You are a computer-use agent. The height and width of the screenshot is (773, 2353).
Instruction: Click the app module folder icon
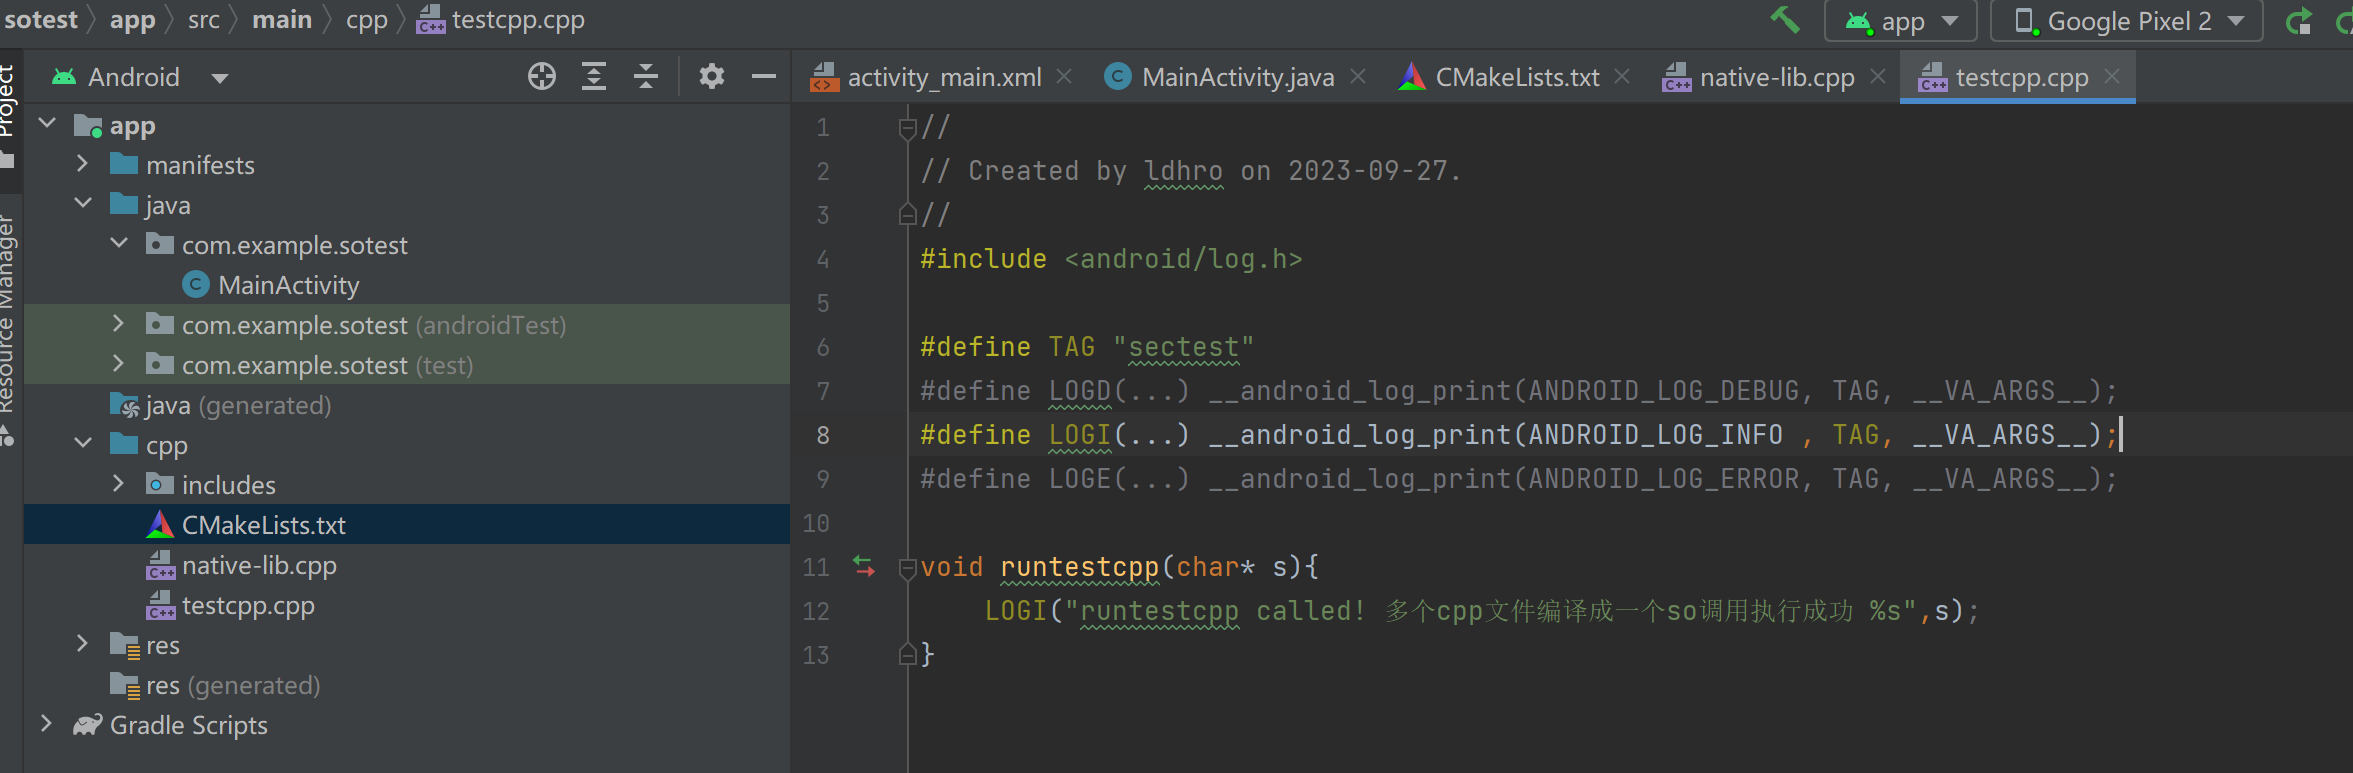88,126
